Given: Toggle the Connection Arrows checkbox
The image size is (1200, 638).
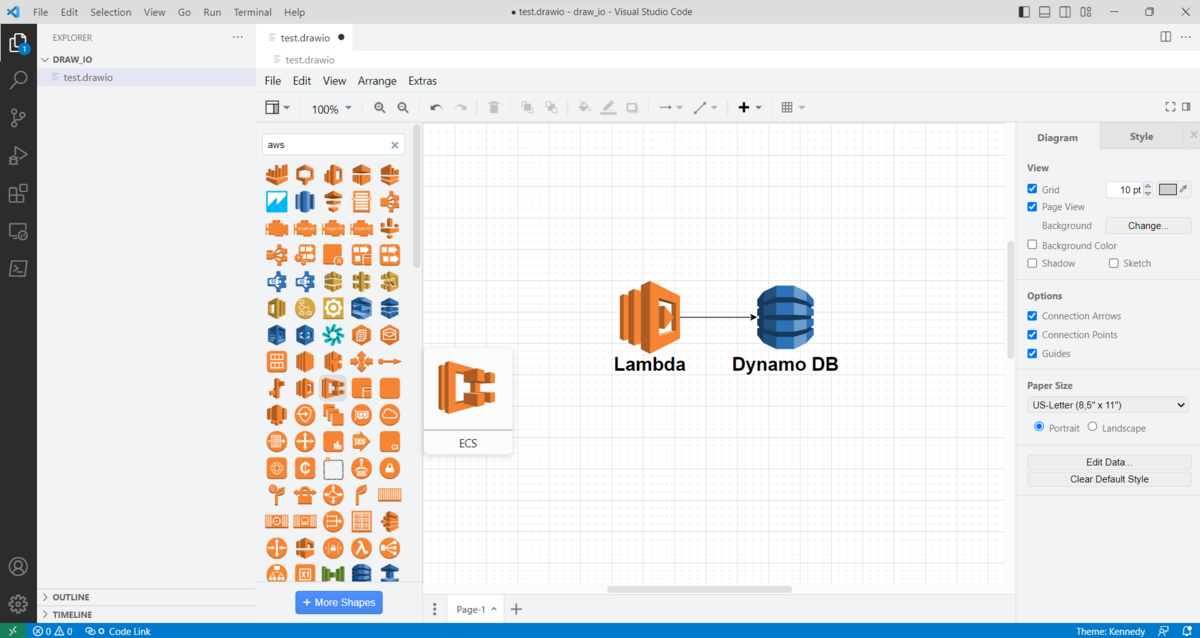Looking at the screenshot, I should [x=1032, y=316].
